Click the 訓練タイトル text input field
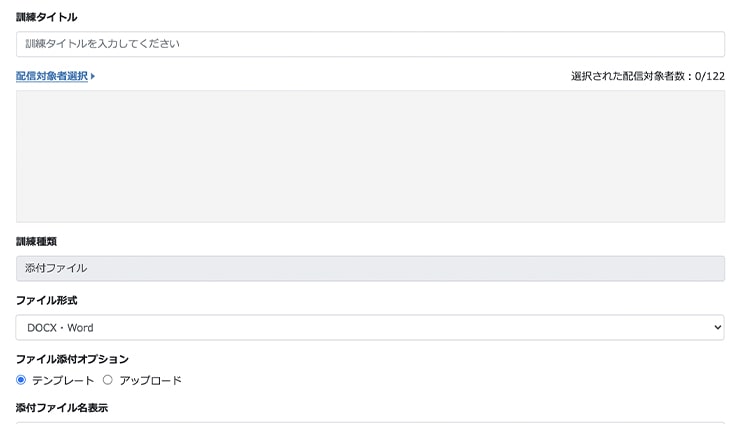The image size is (740, 424). [370, 44]
